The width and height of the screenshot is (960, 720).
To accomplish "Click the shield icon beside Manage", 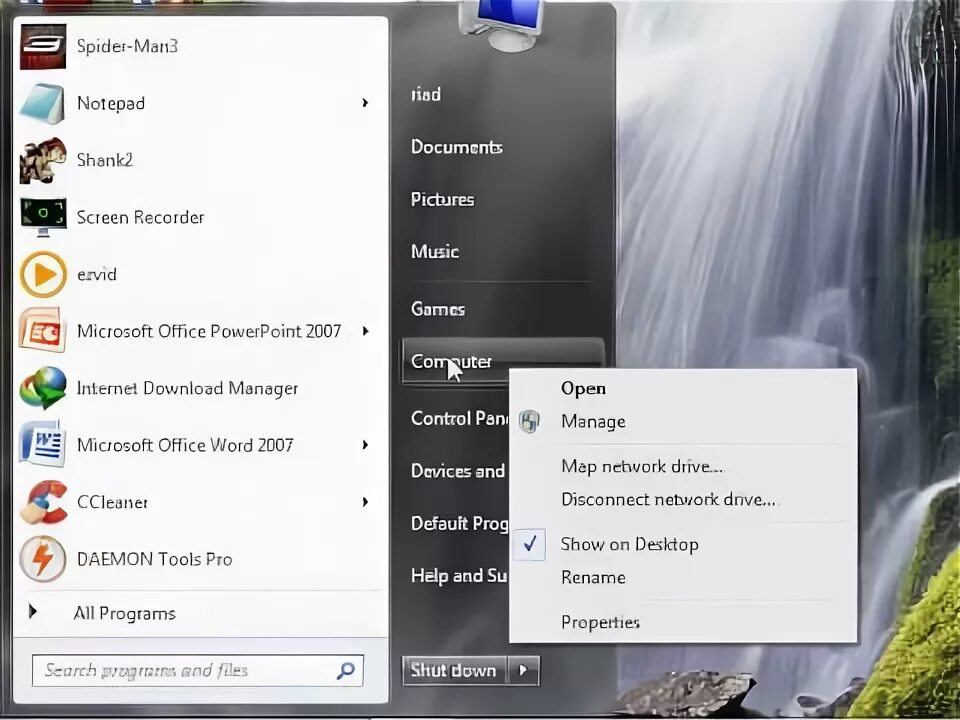I will click(530, 421).
